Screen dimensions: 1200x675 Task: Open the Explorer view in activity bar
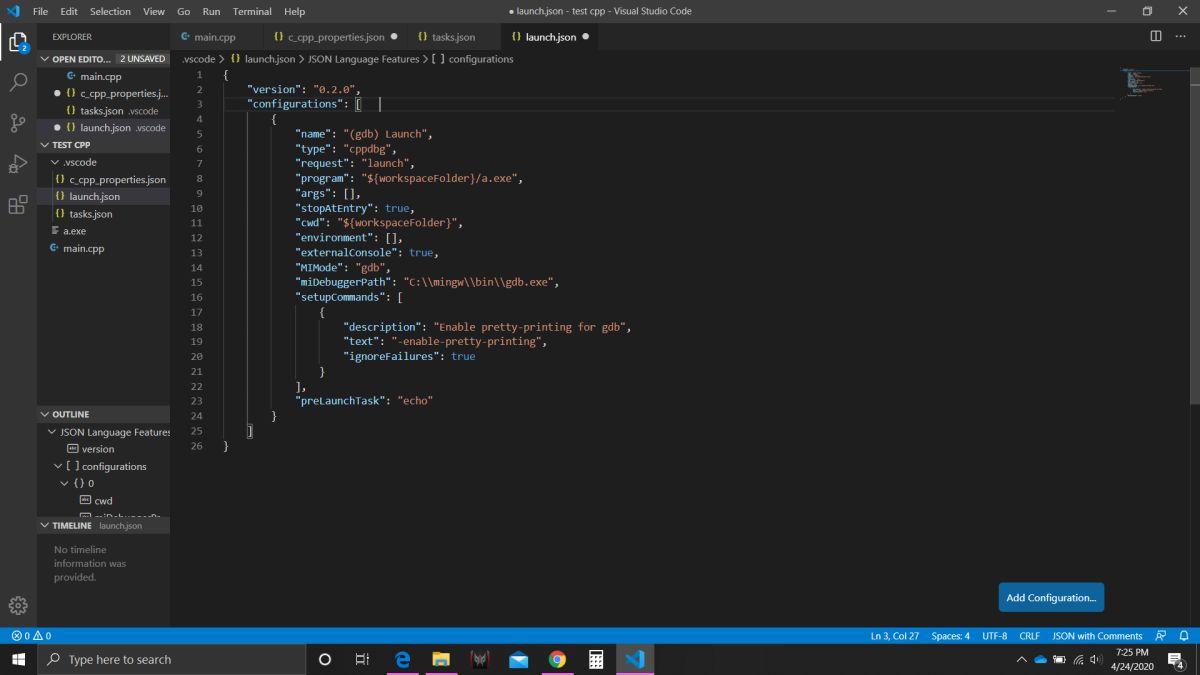pos(18,42)
